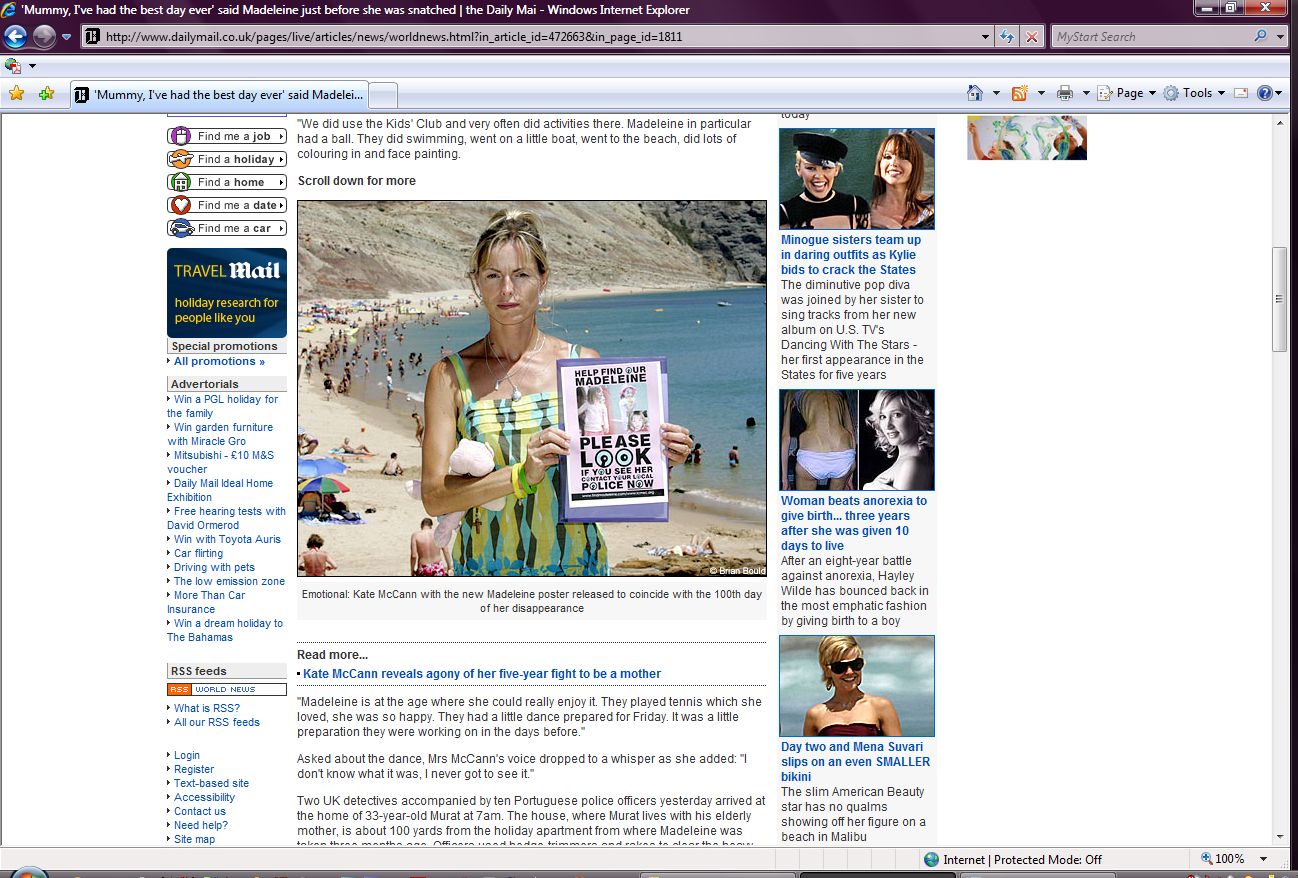
Task: Click the blue Help question mark icon
Action: tap(1265, 93)
